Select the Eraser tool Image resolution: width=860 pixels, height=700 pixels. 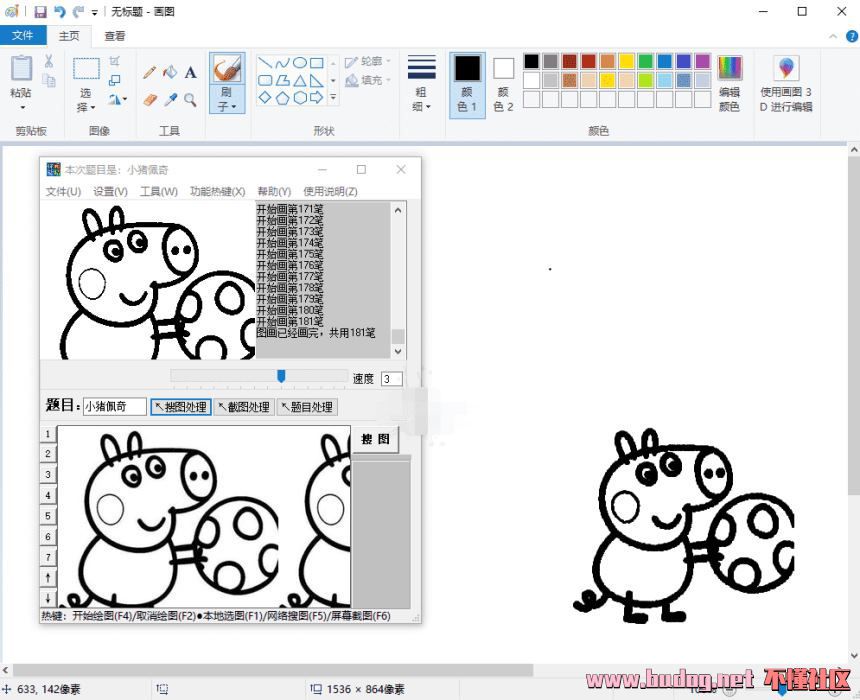(x=150, y=99)
